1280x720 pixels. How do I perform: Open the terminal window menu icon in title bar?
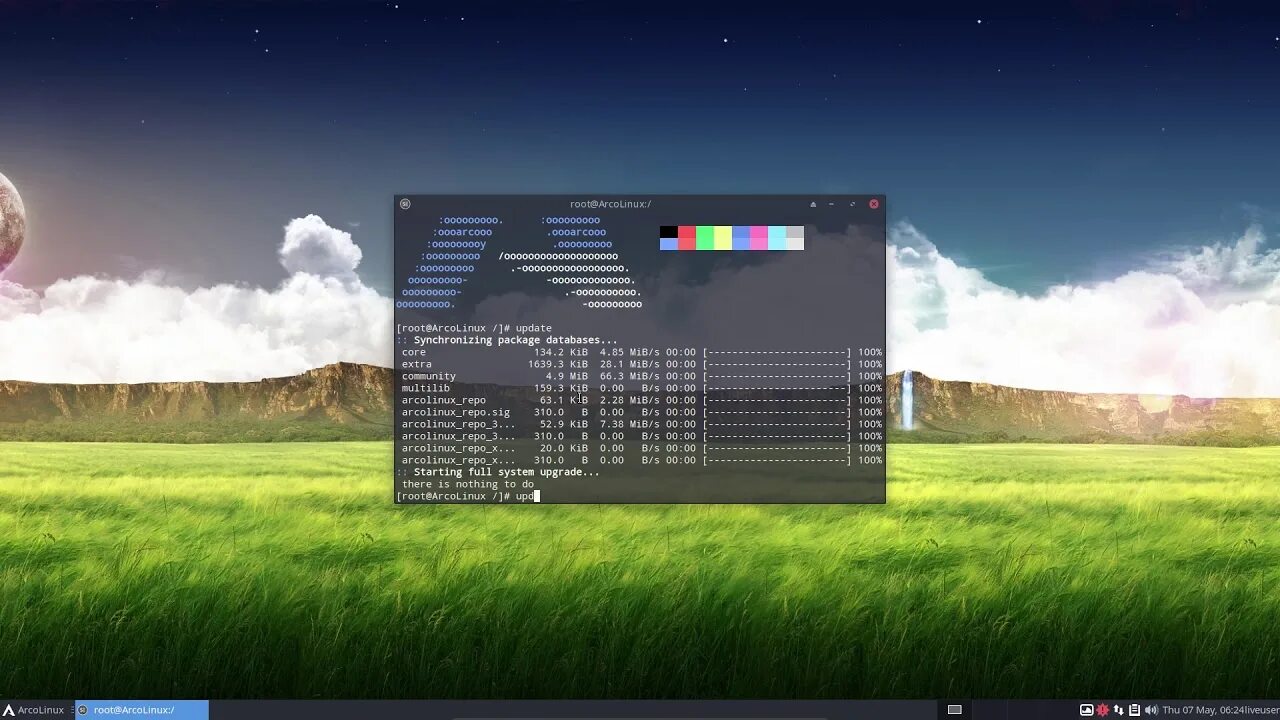pos(405,204)
